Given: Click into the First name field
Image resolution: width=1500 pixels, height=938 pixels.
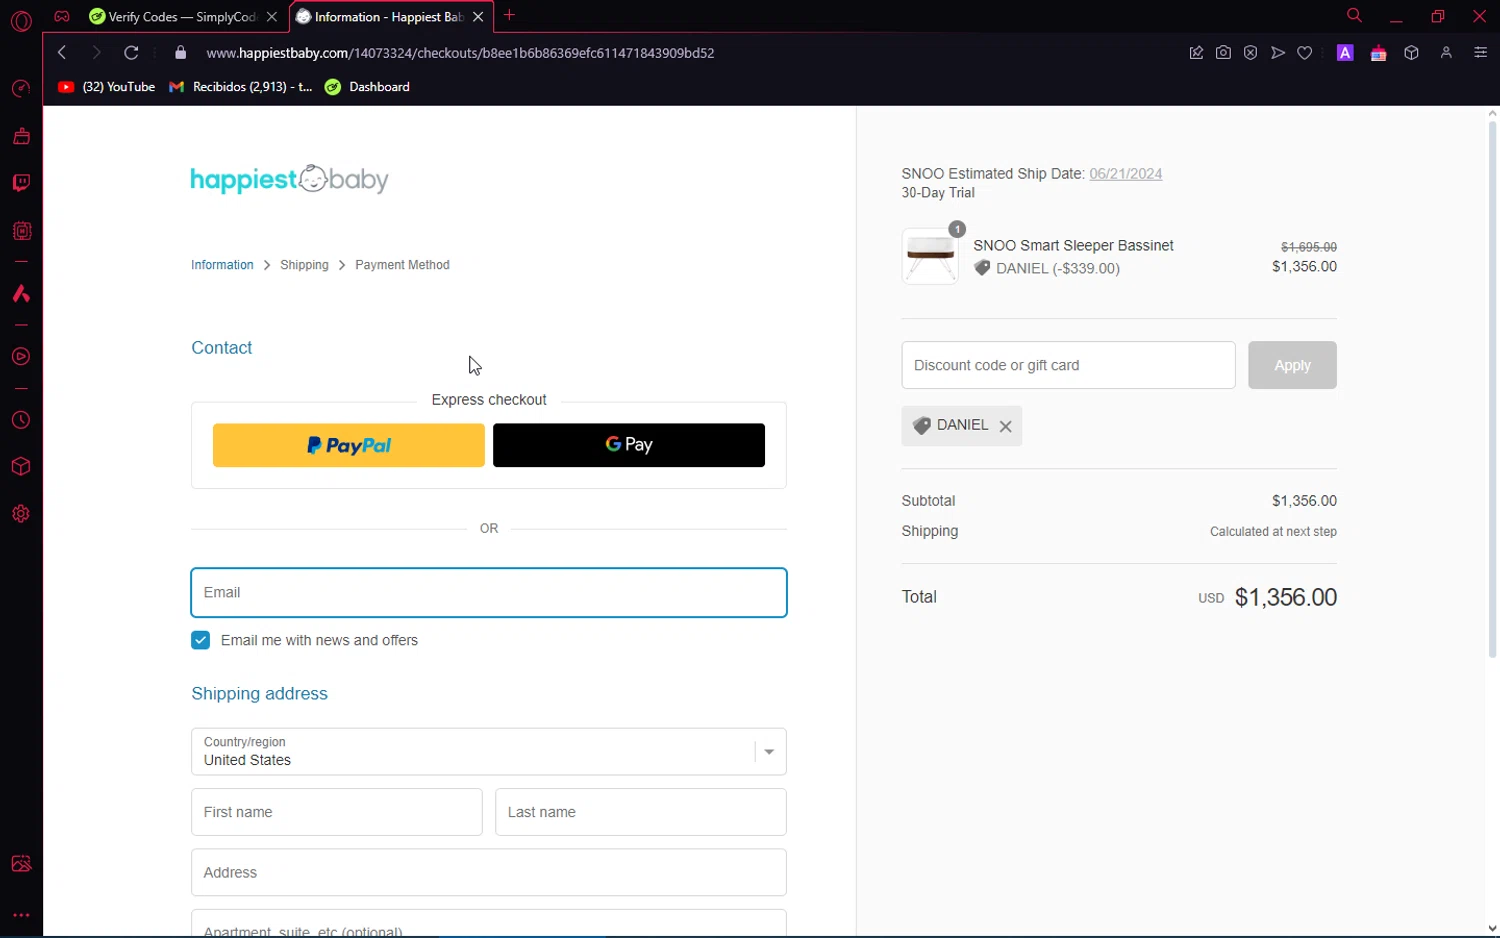Looking at the screenshot, I should click(337, 812).
